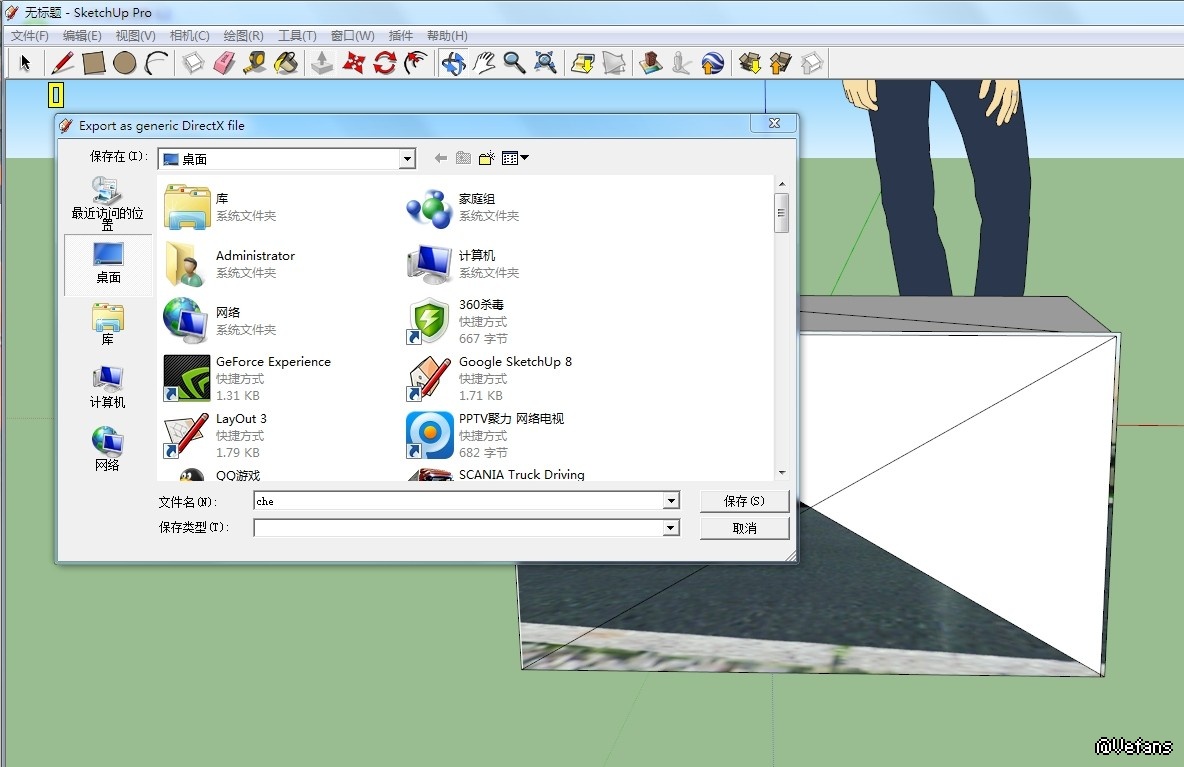Image resolution: width=1184 pixels, height=767 pixels.
Task: Select the Circle drawing tool
Action: [x=124, y=63]
